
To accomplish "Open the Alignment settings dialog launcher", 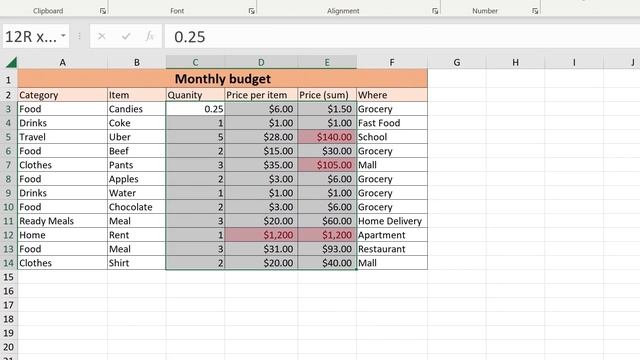I will click(435, 11).
